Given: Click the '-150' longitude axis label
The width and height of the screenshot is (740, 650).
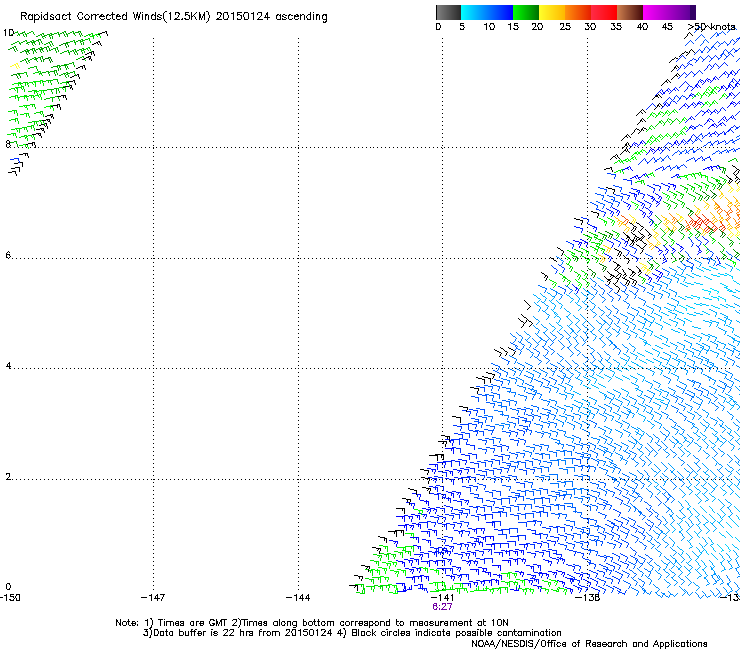Looking at the screenshot, I should click(10, 598).
